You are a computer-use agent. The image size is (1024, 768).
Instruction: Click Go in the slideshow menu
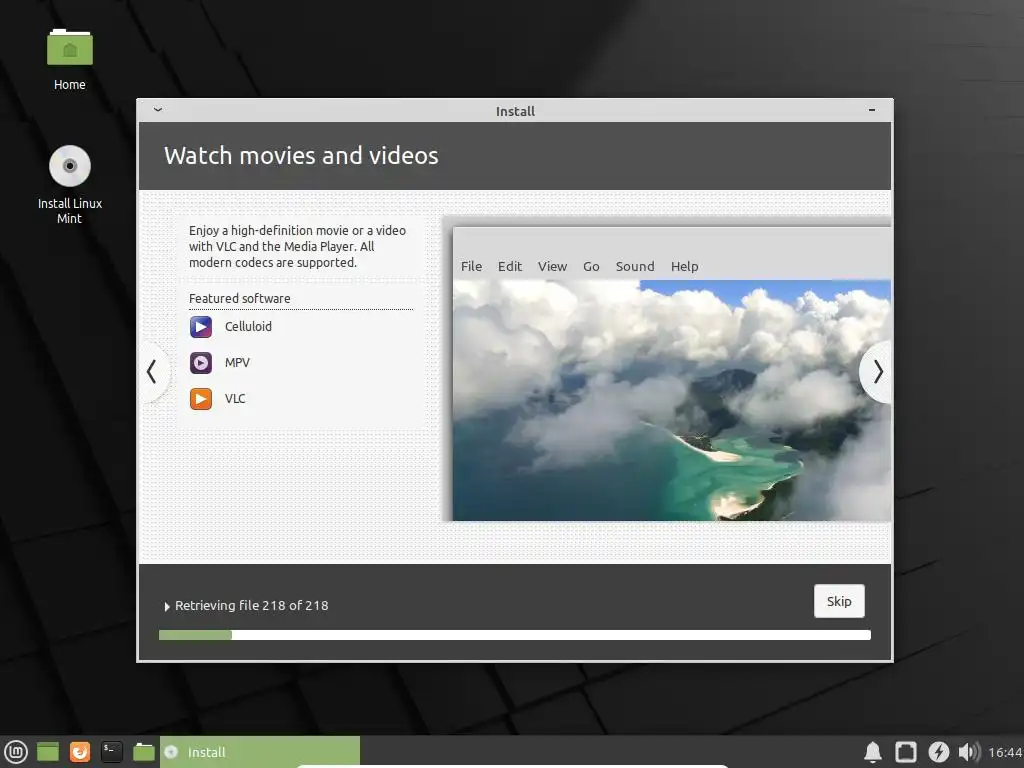coord(591,266)
